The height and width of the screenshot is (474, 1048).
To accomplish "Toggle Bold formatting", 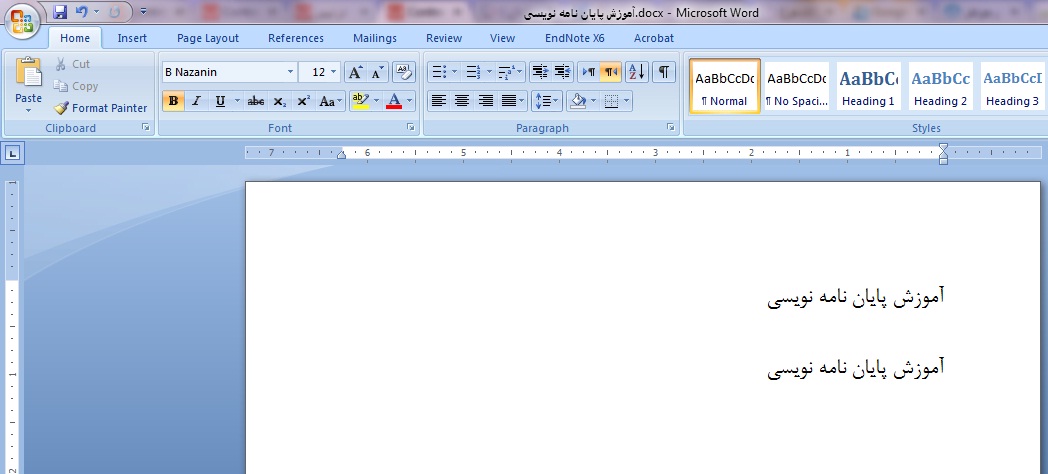I will click(173, 101).
